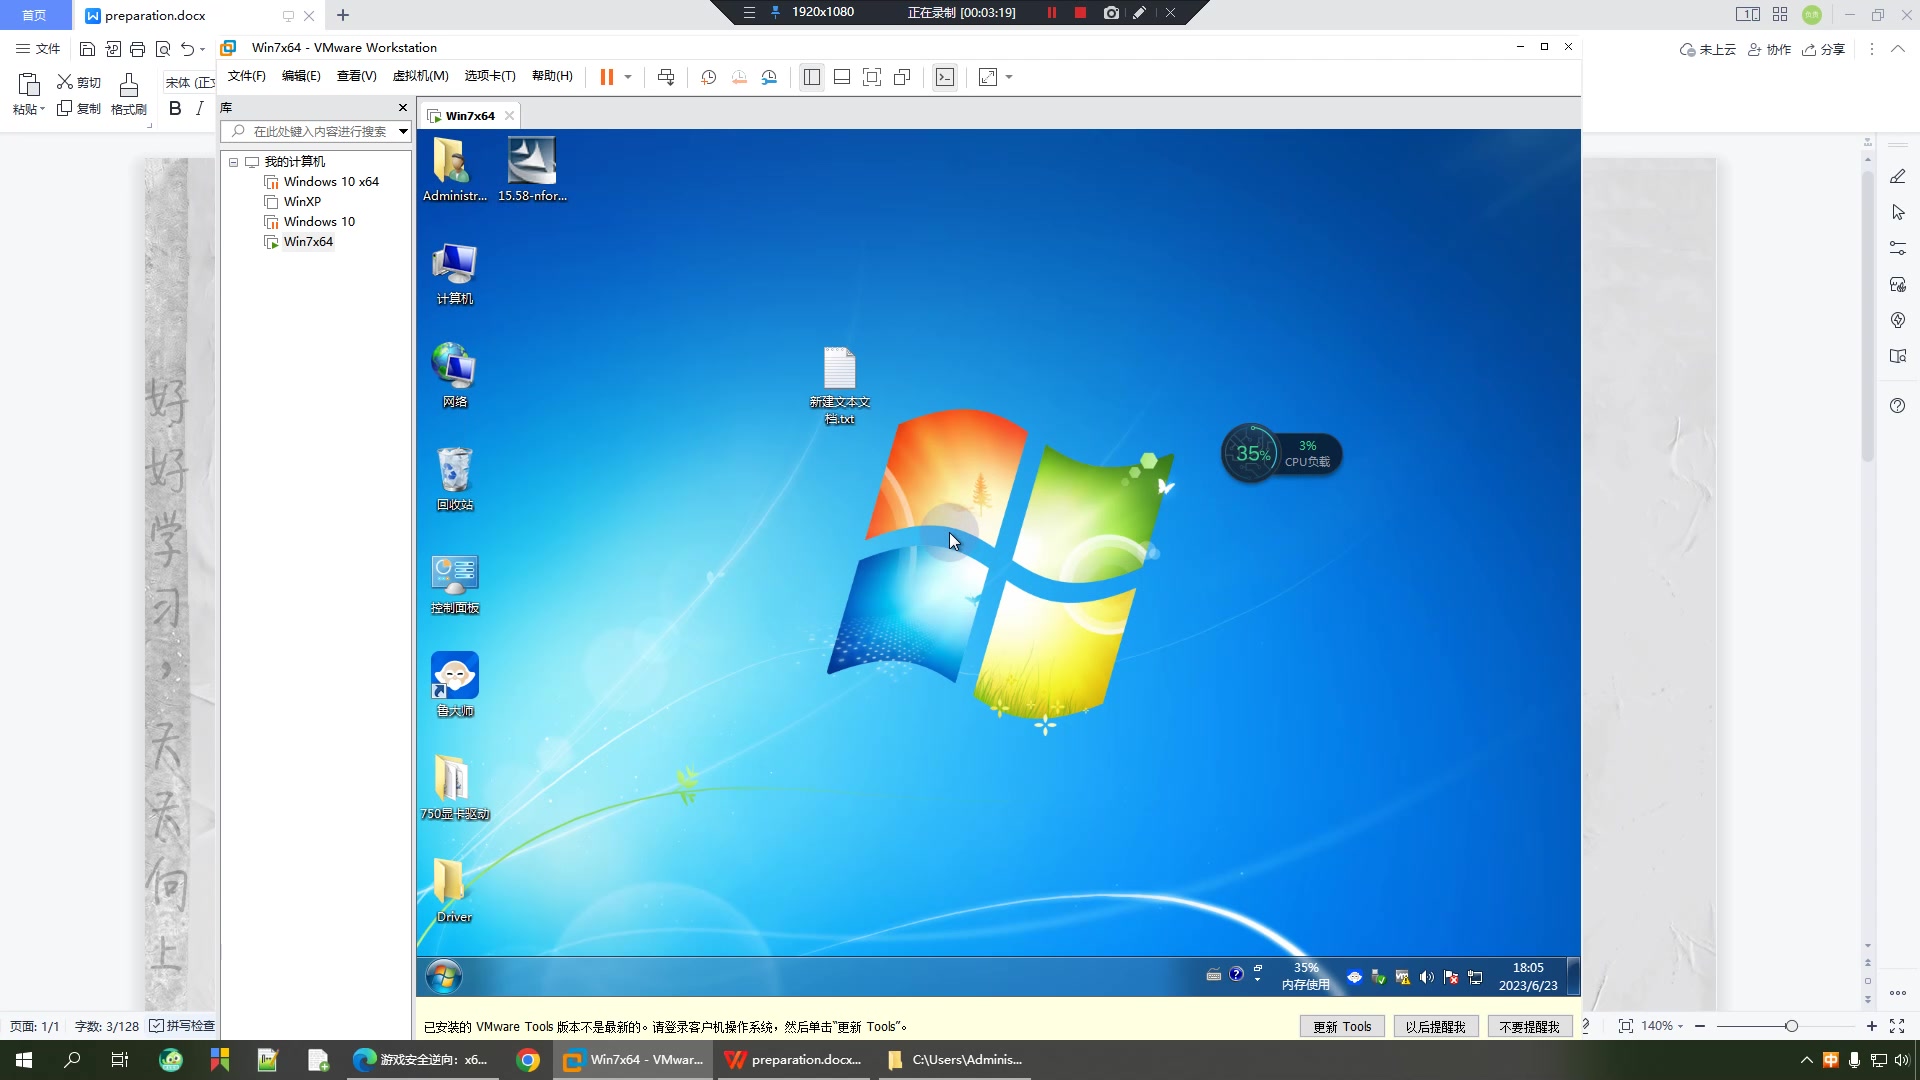This screenshot has width=1920, height=1080.
Task: Select the 回收站 recycle bin icon
Action: (x=455, y=479)
